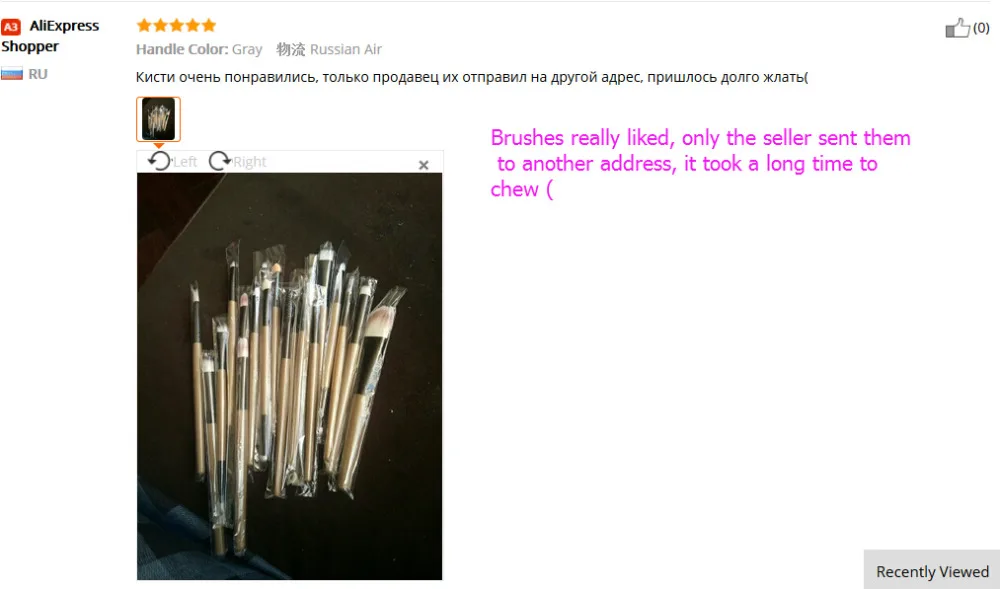
Task: Click the rotate Right arrow icon
Action: [x=219, y=161]
